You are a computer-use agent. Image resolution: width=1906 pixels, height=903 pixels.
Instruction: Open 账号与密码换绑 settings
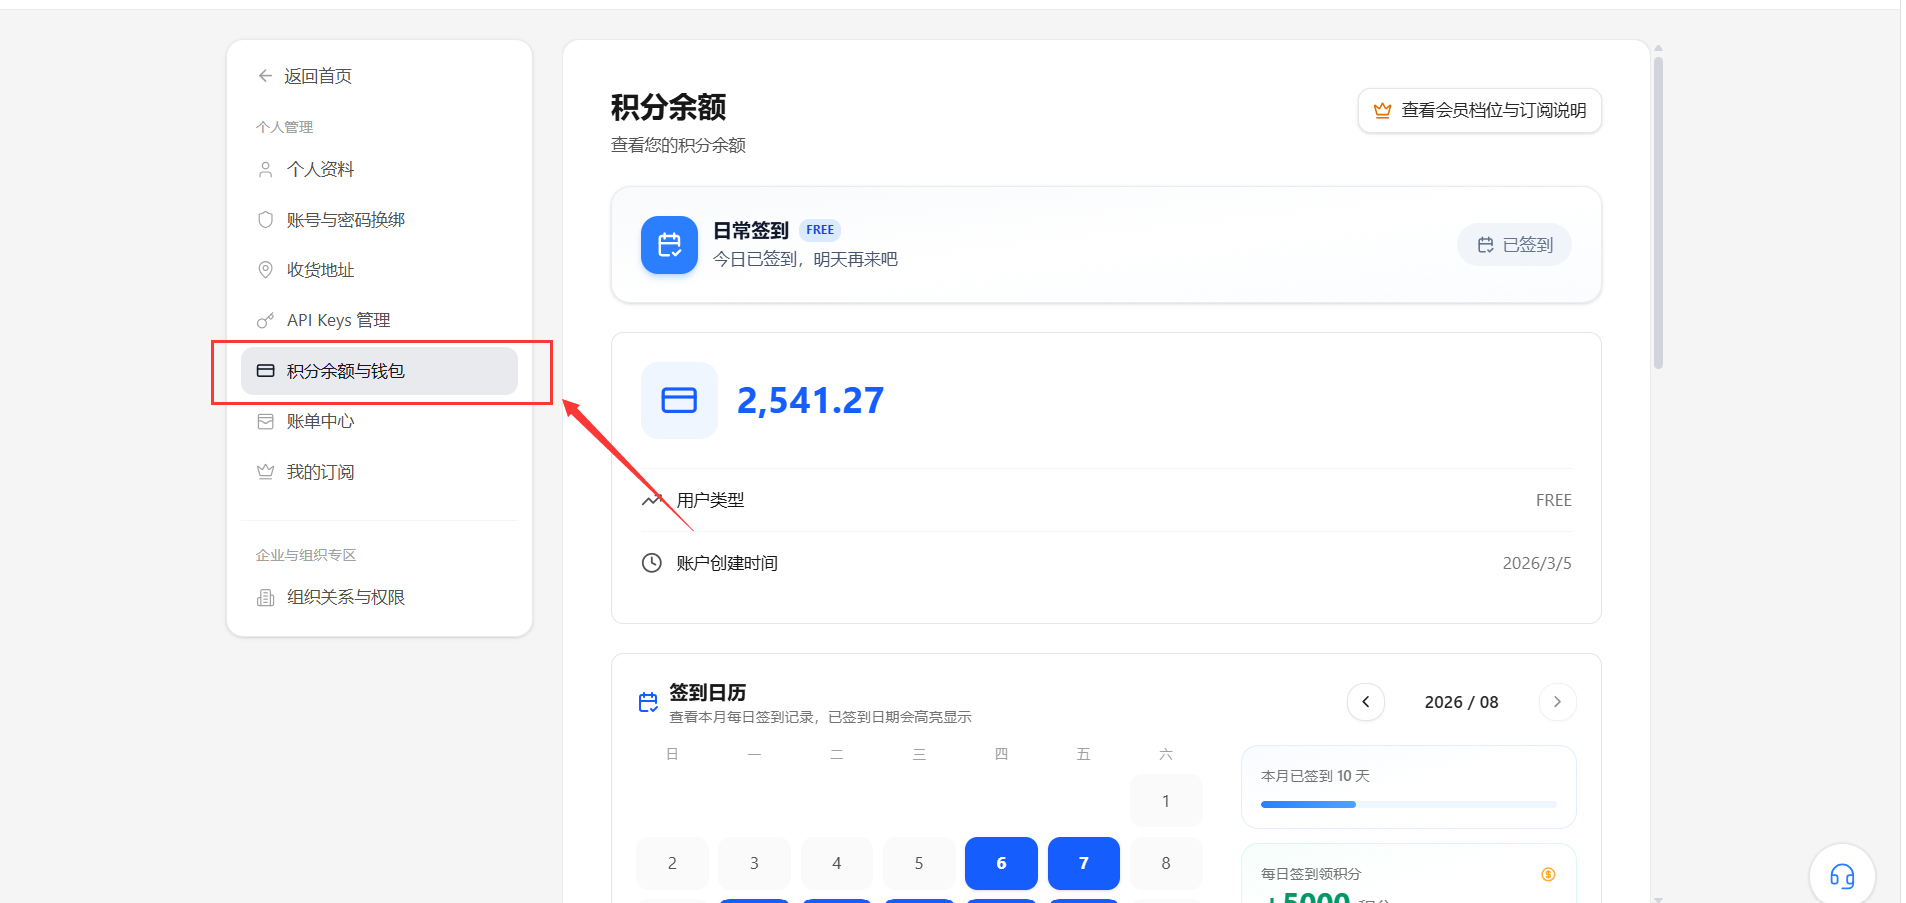(379, 220)
